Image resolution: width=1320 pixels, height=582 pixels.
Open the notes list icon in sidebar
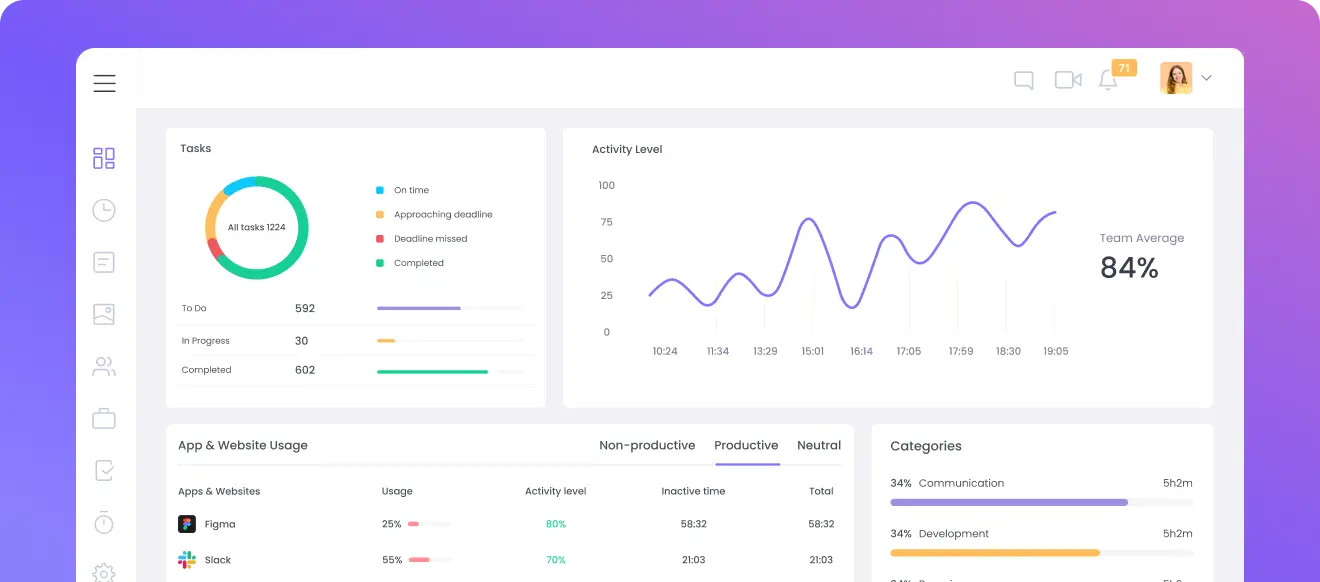coord(103,261)
